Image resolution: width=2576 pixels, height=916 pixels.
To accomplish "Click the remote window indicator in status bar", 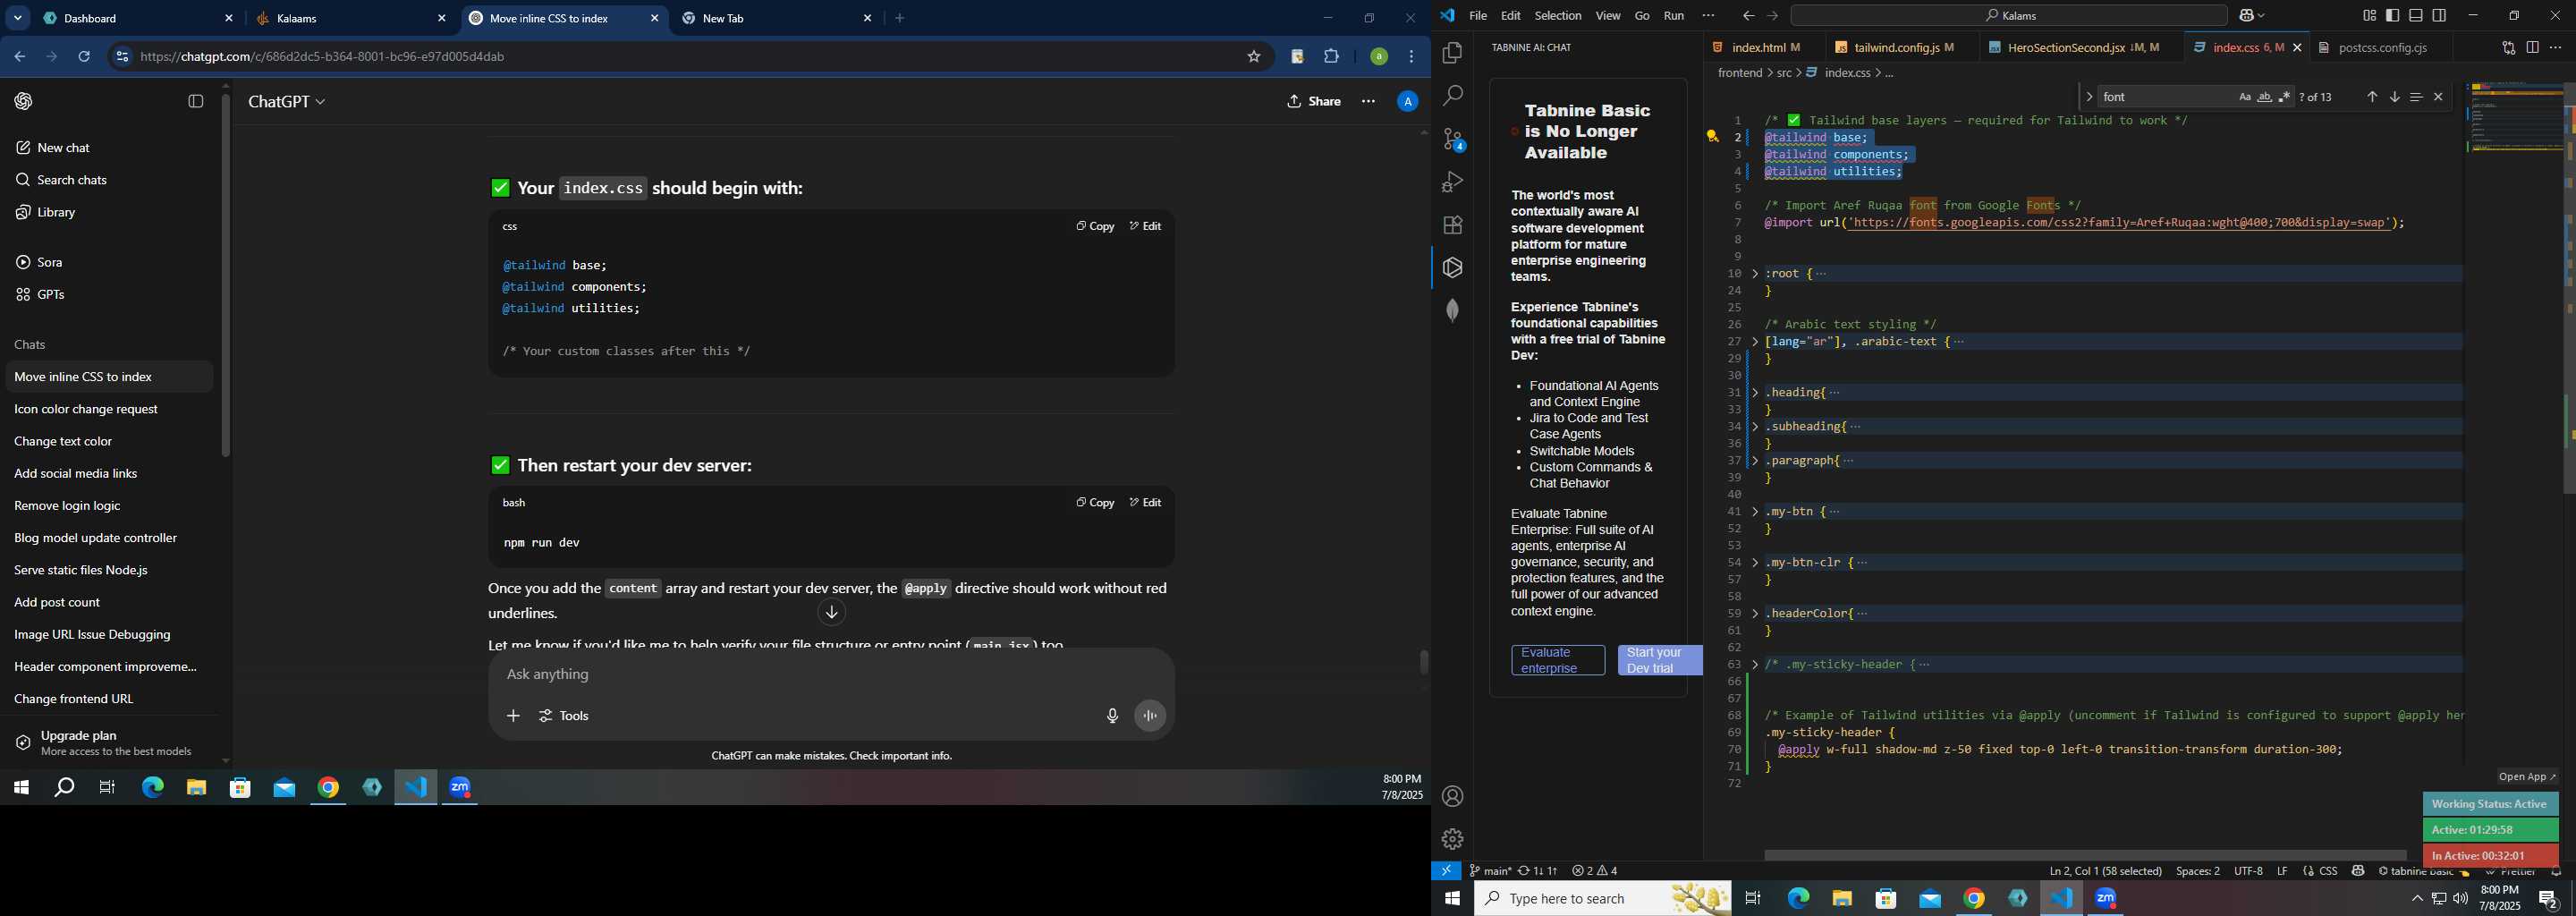I will tap(1446, 871).
